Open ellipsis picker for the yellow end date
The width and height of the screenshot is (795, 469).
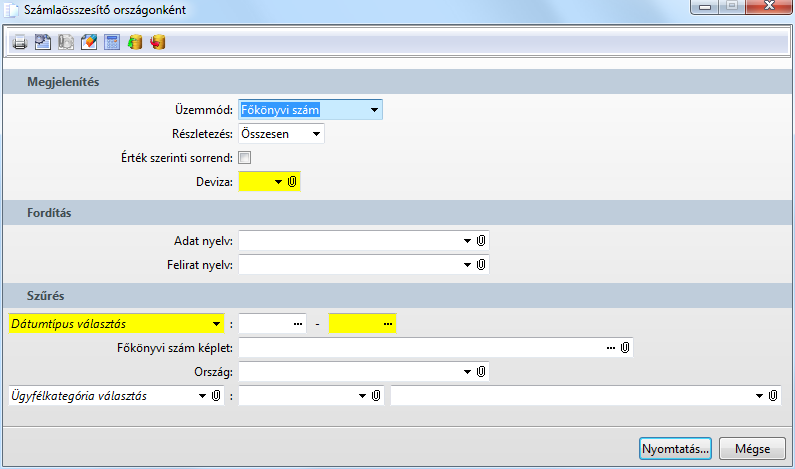387,324
